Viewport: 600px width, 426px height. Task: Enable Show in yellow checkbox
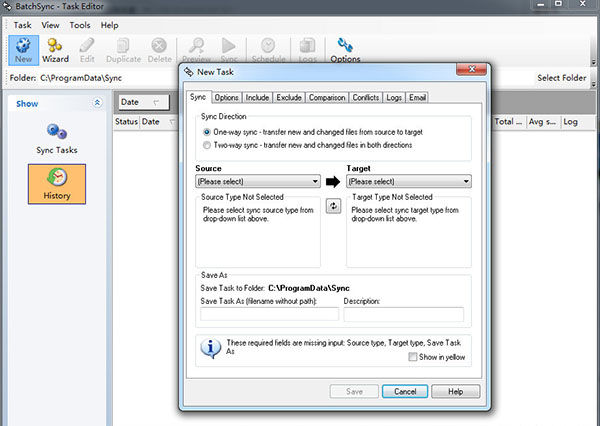413,357
